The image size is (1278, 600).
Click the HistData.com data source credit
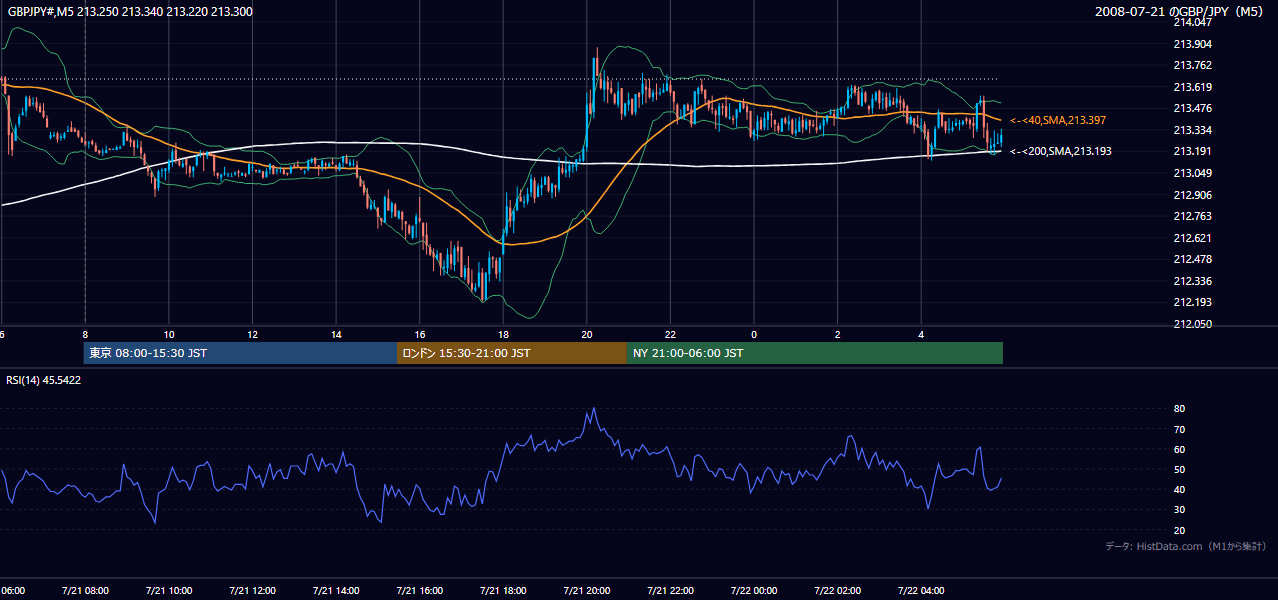pos(1186,546)
